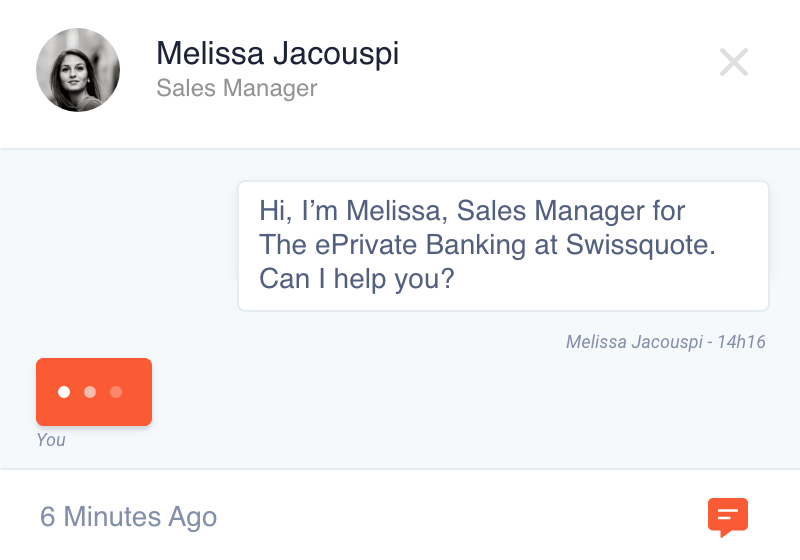Click the last faded typing dot
Image resolution: width=800 pixels, height=560 pixels.
pos(116,392)
